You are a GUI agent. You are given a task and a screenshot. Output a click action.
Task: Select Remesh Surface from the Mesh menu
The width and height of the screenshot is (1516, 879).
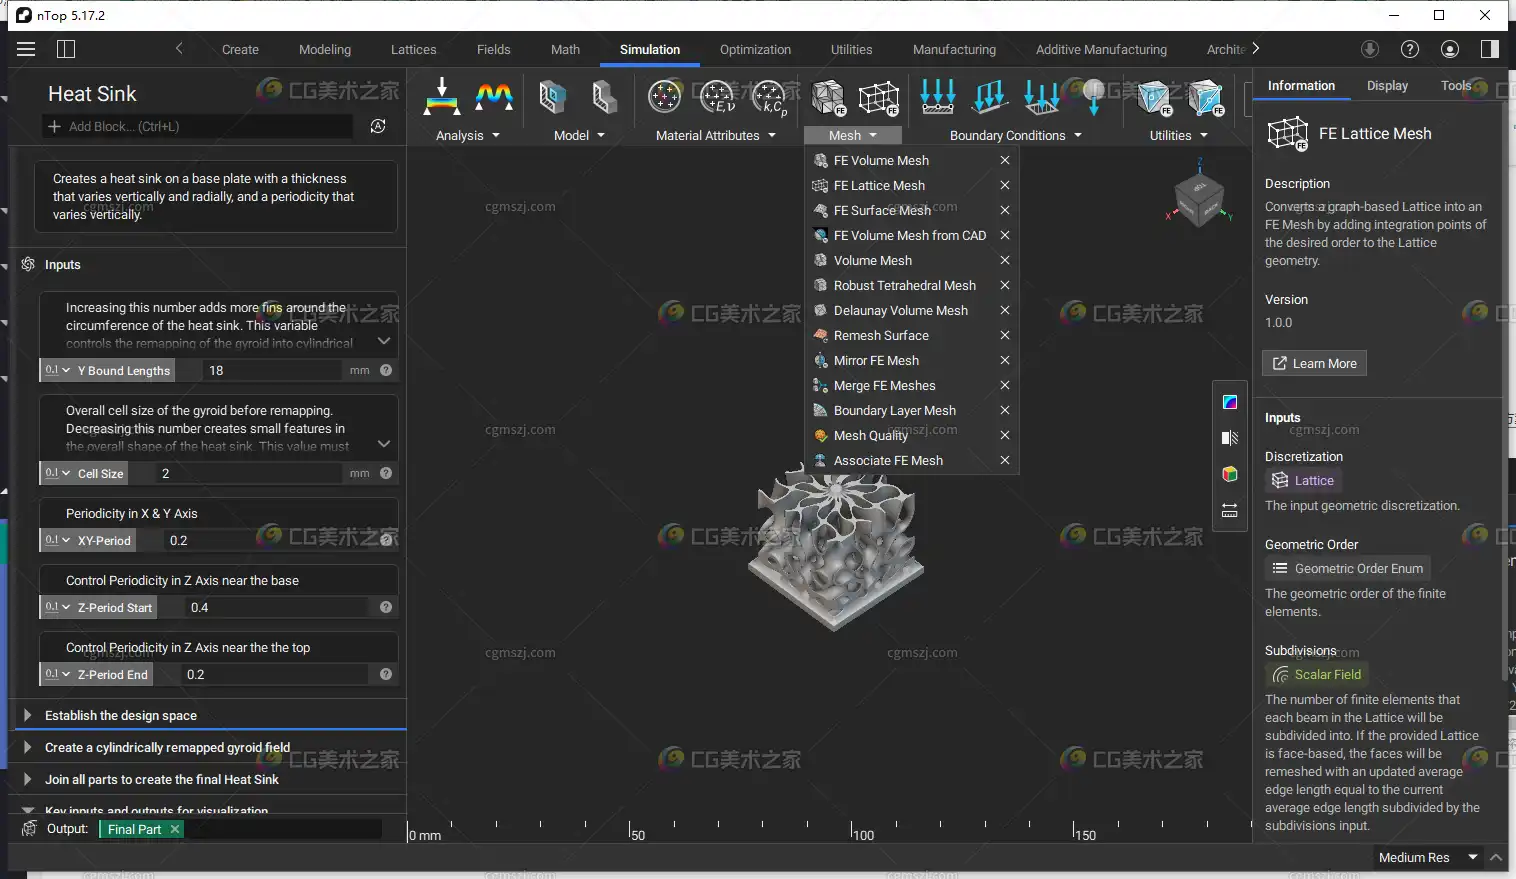[881, 335]
